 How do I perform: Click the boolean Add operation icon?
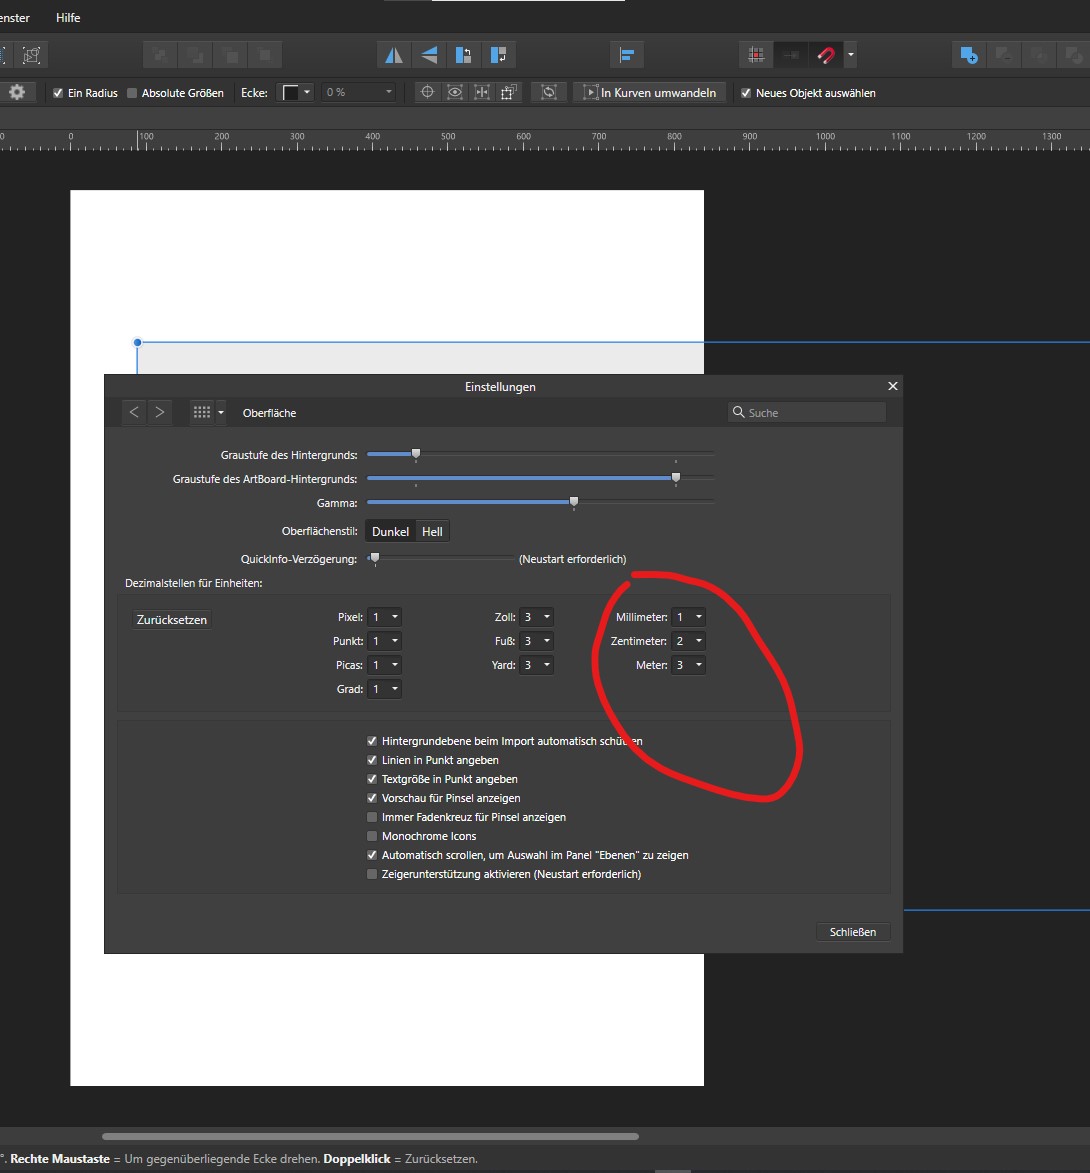[x=969, y=55]
